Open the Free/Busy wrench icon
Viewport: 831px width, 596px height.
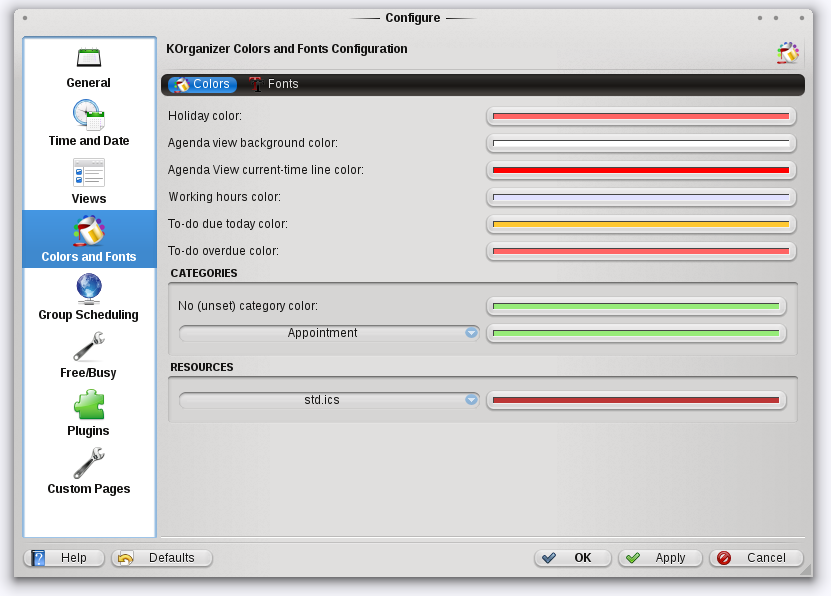89,346
